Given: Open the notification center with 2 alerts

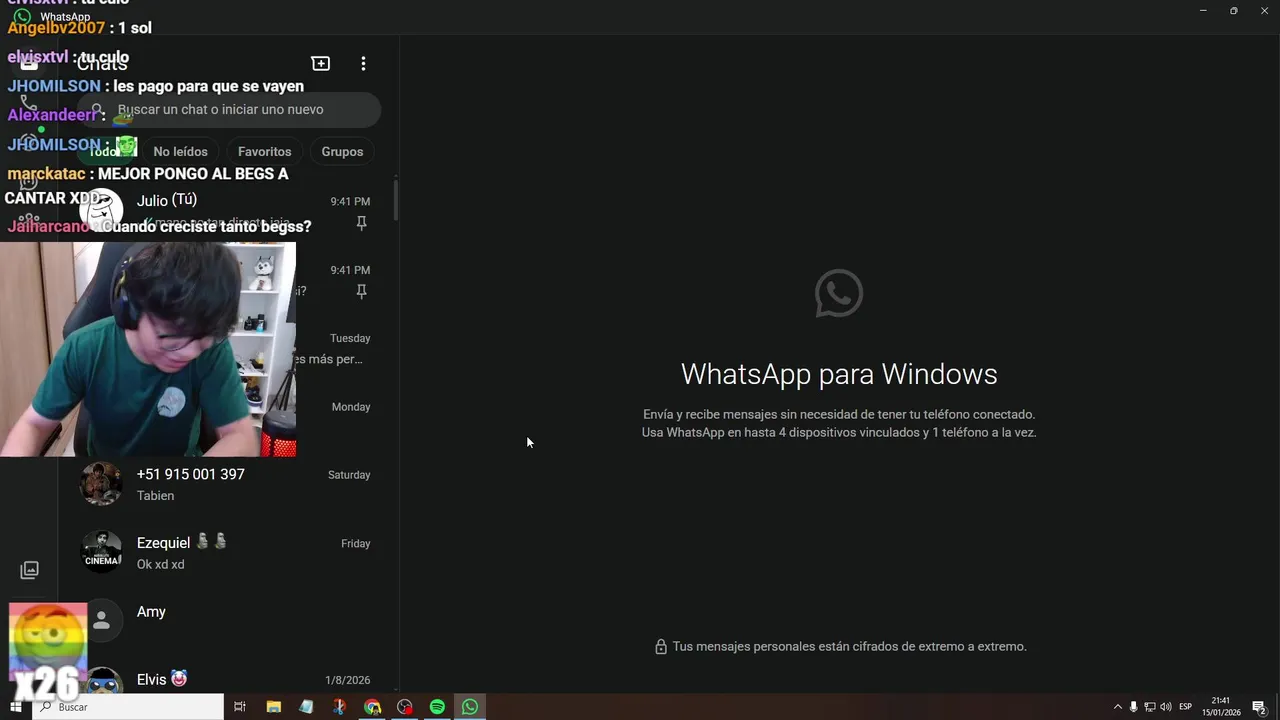Looking at the screenshot, I should click(1260, 707).
